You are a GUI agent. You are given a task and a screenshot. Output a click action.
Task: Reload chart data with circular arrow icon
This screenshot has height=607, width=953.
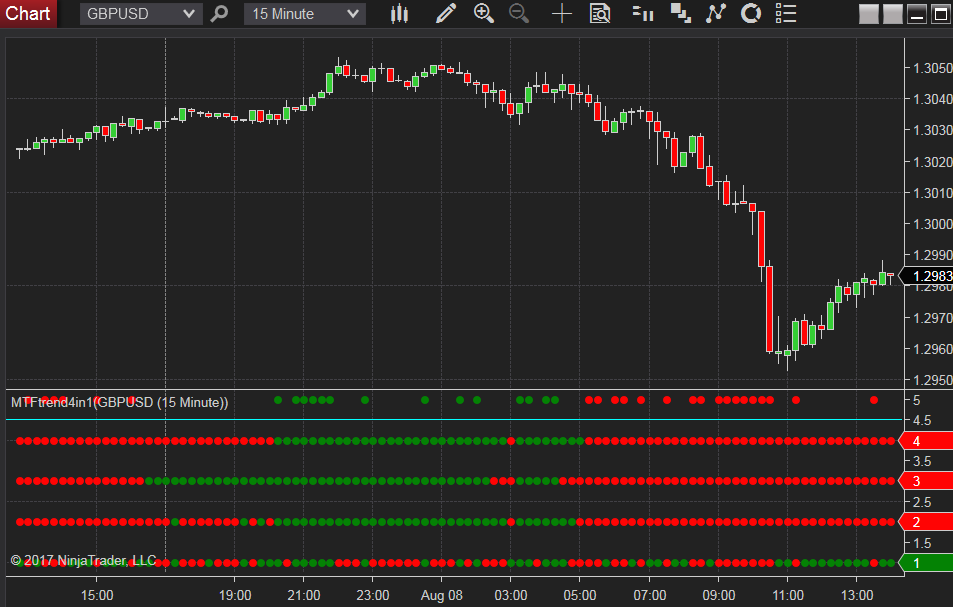click(x=750, y=14)
